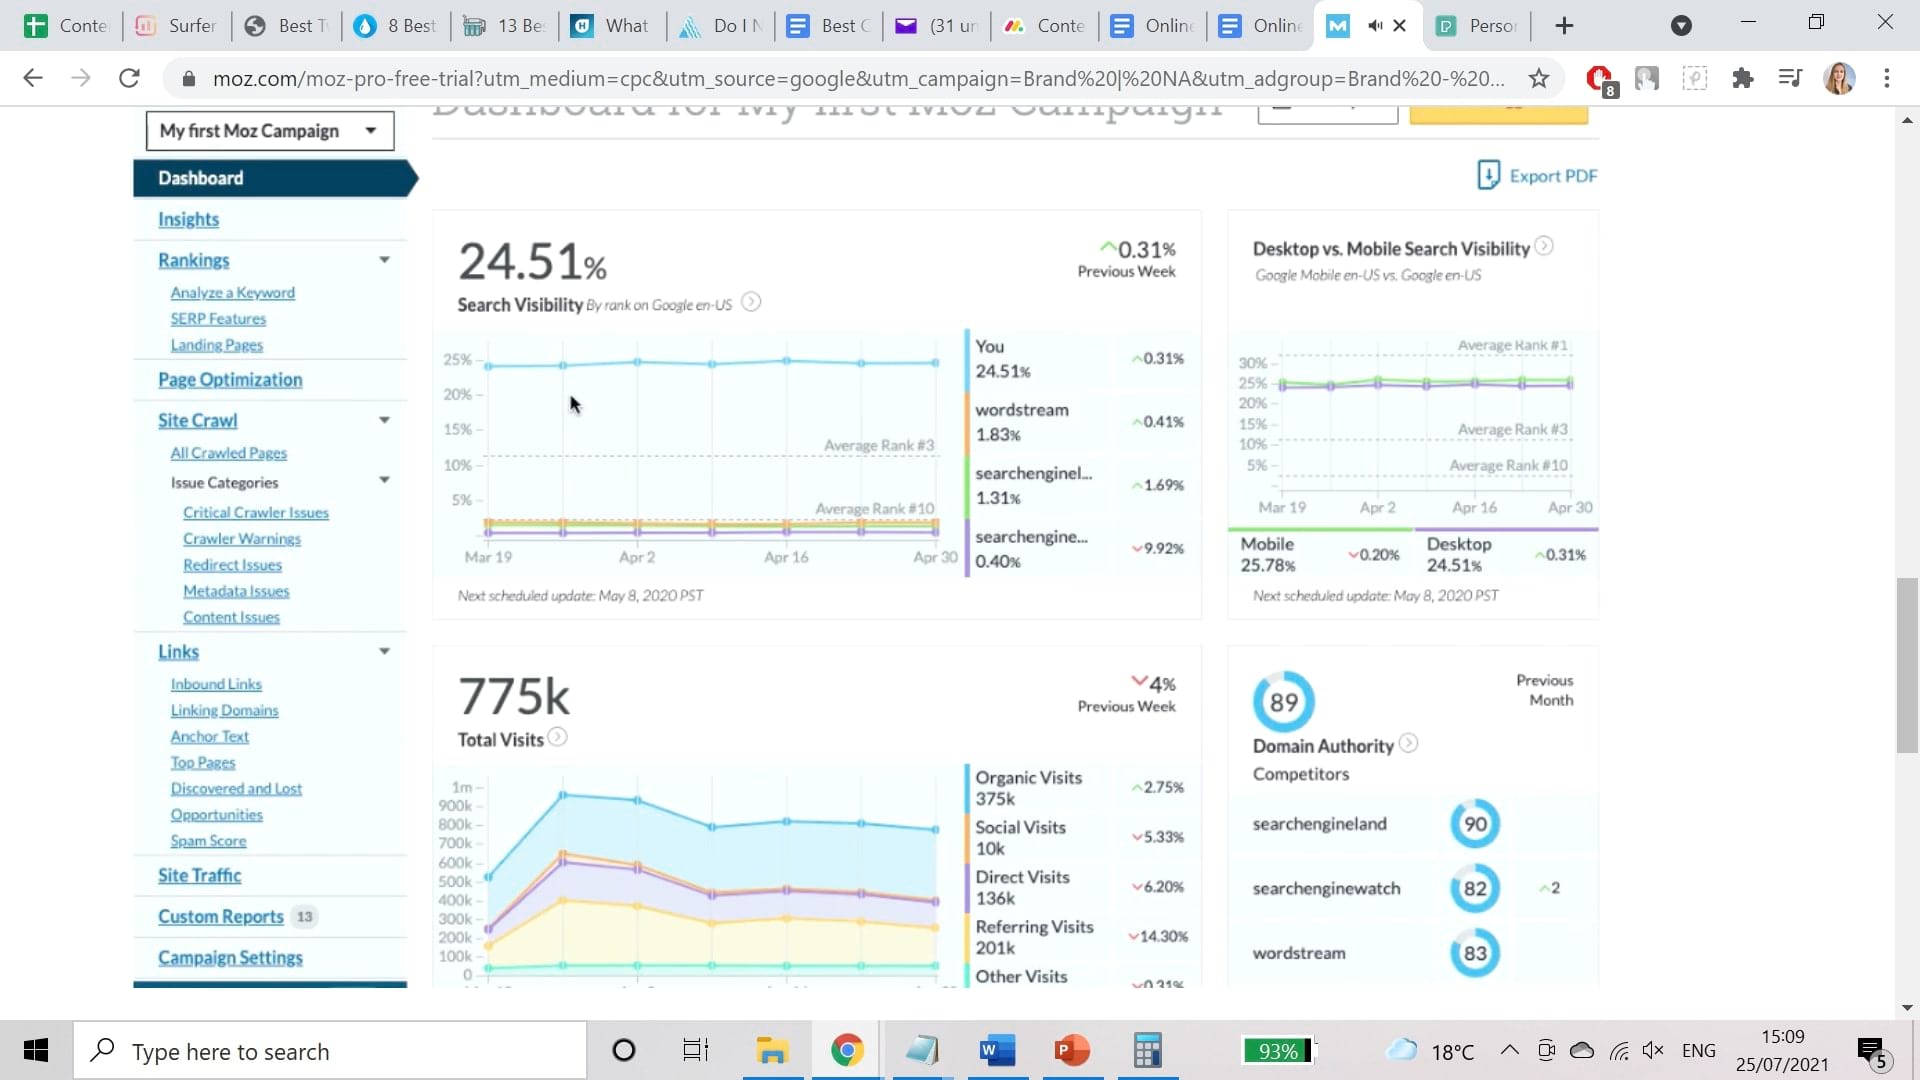The image size is (1920, 1080).
Task: Click the browser back arrow
Action: point(33,78)
